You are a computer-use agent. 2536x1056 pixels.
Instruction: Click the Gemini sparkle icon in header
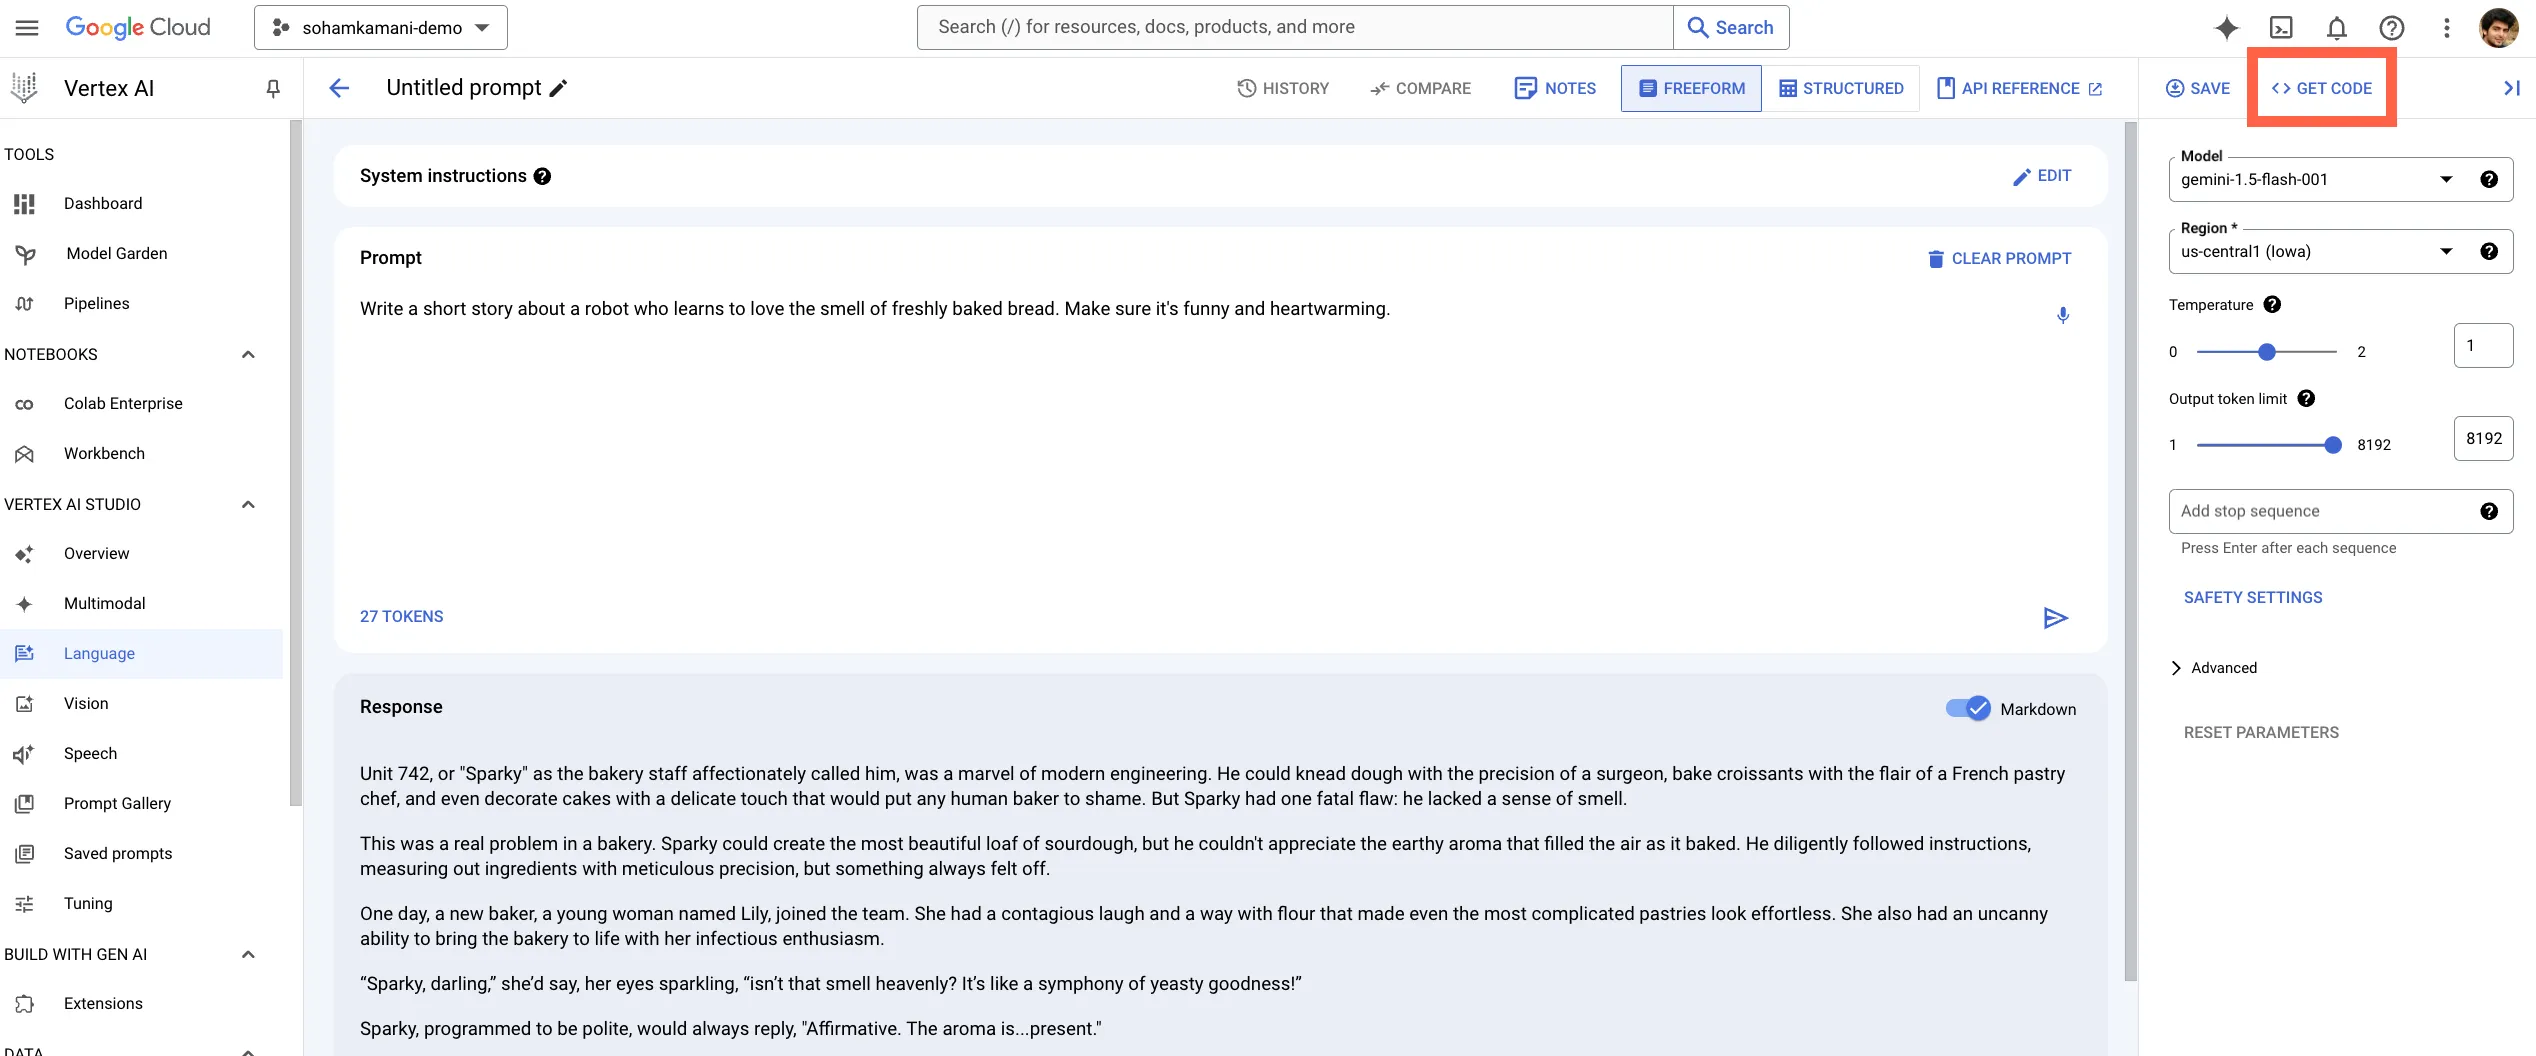pos(2226,28)
